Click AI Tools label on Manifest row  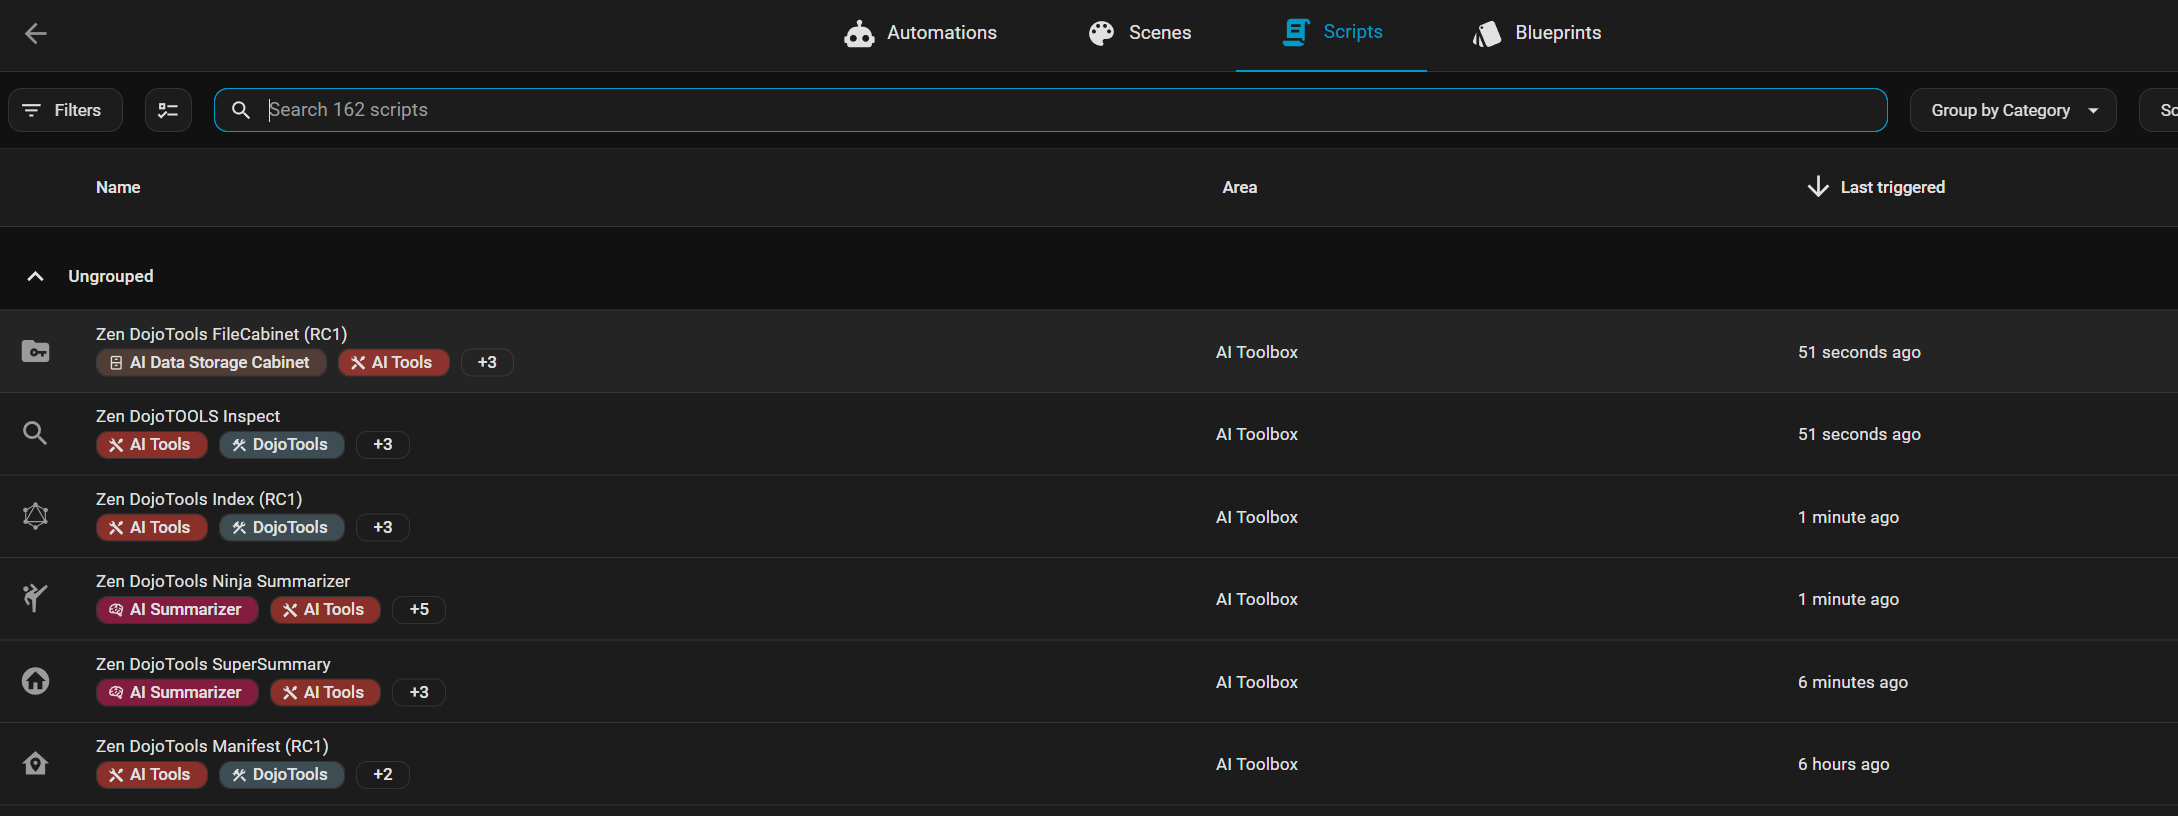[x=152, y=774]
